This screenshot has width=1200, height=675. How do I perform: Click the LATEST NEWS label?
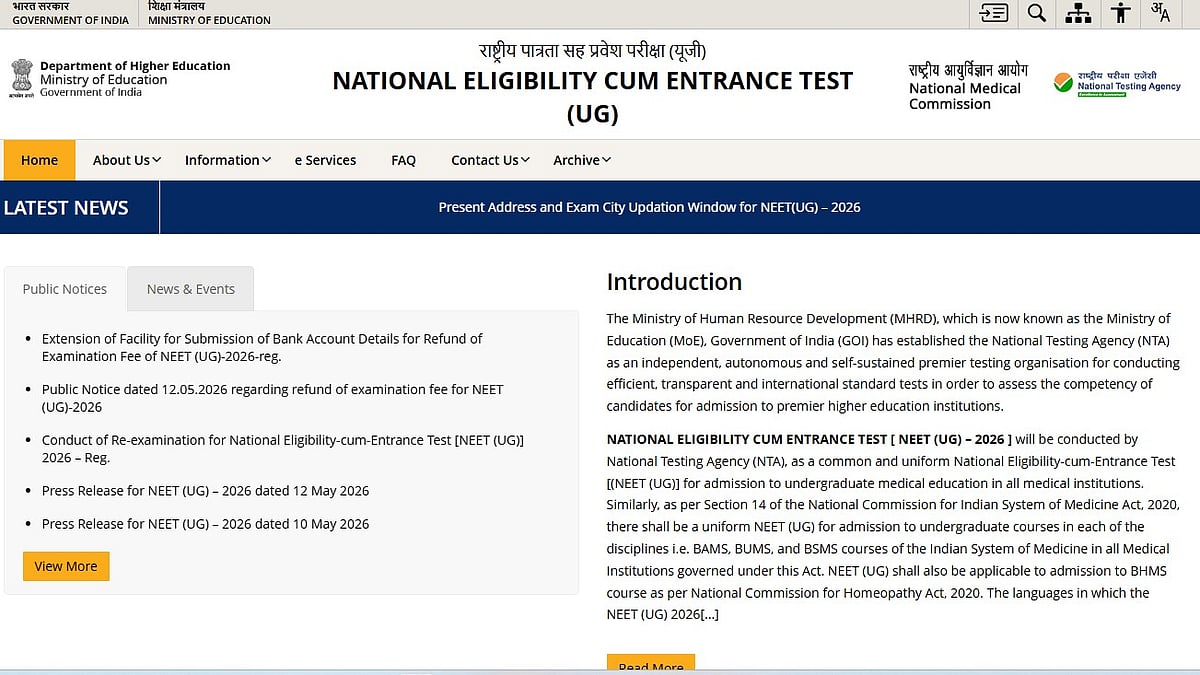coord(66,208)
